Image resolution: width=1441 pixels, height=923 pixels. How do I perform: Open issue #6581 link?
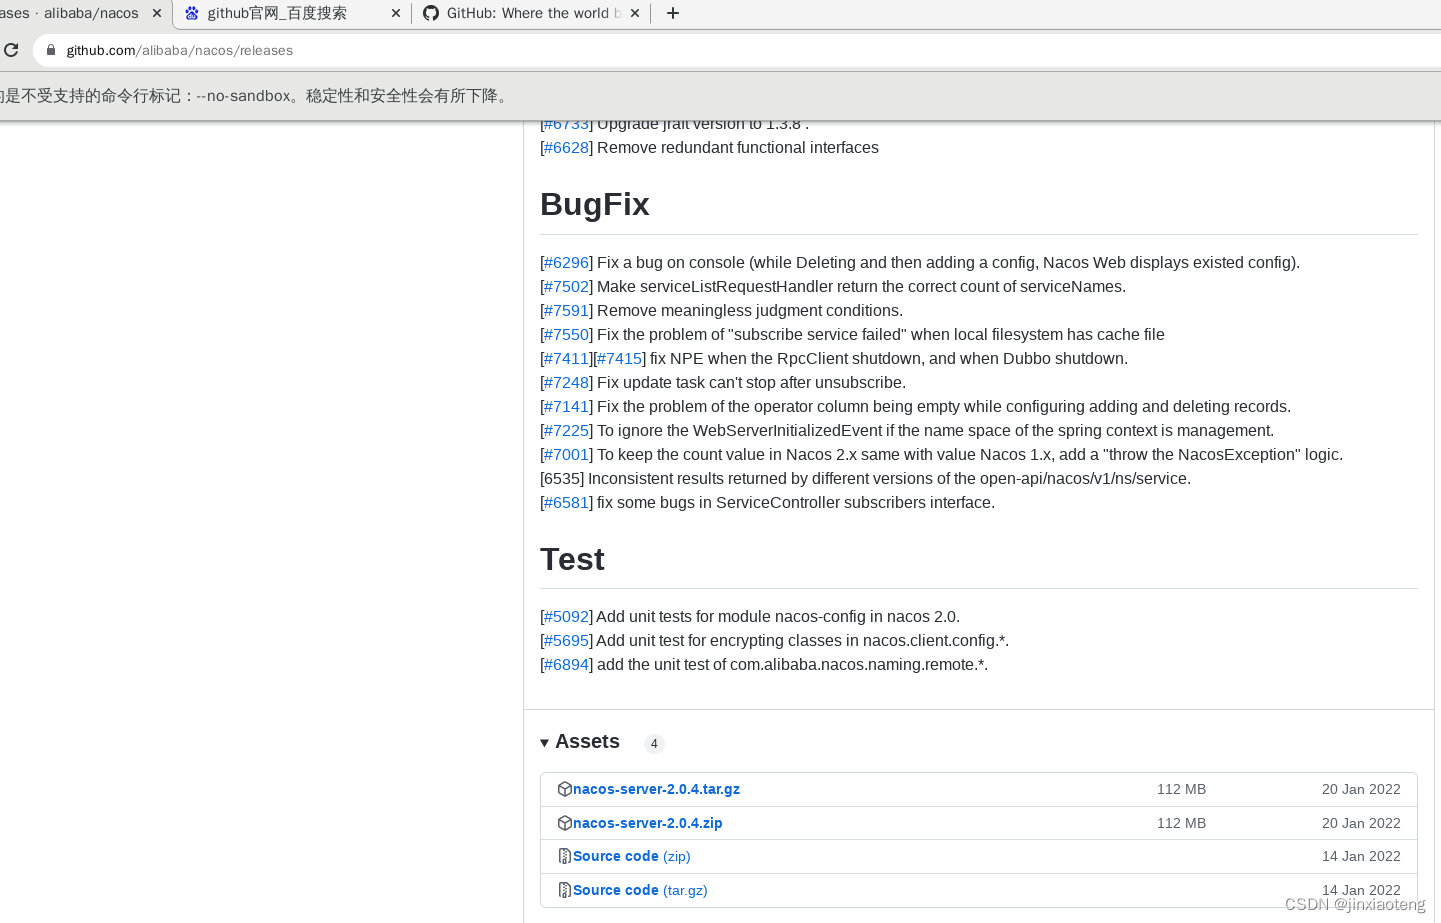click(x=566, y=502)
